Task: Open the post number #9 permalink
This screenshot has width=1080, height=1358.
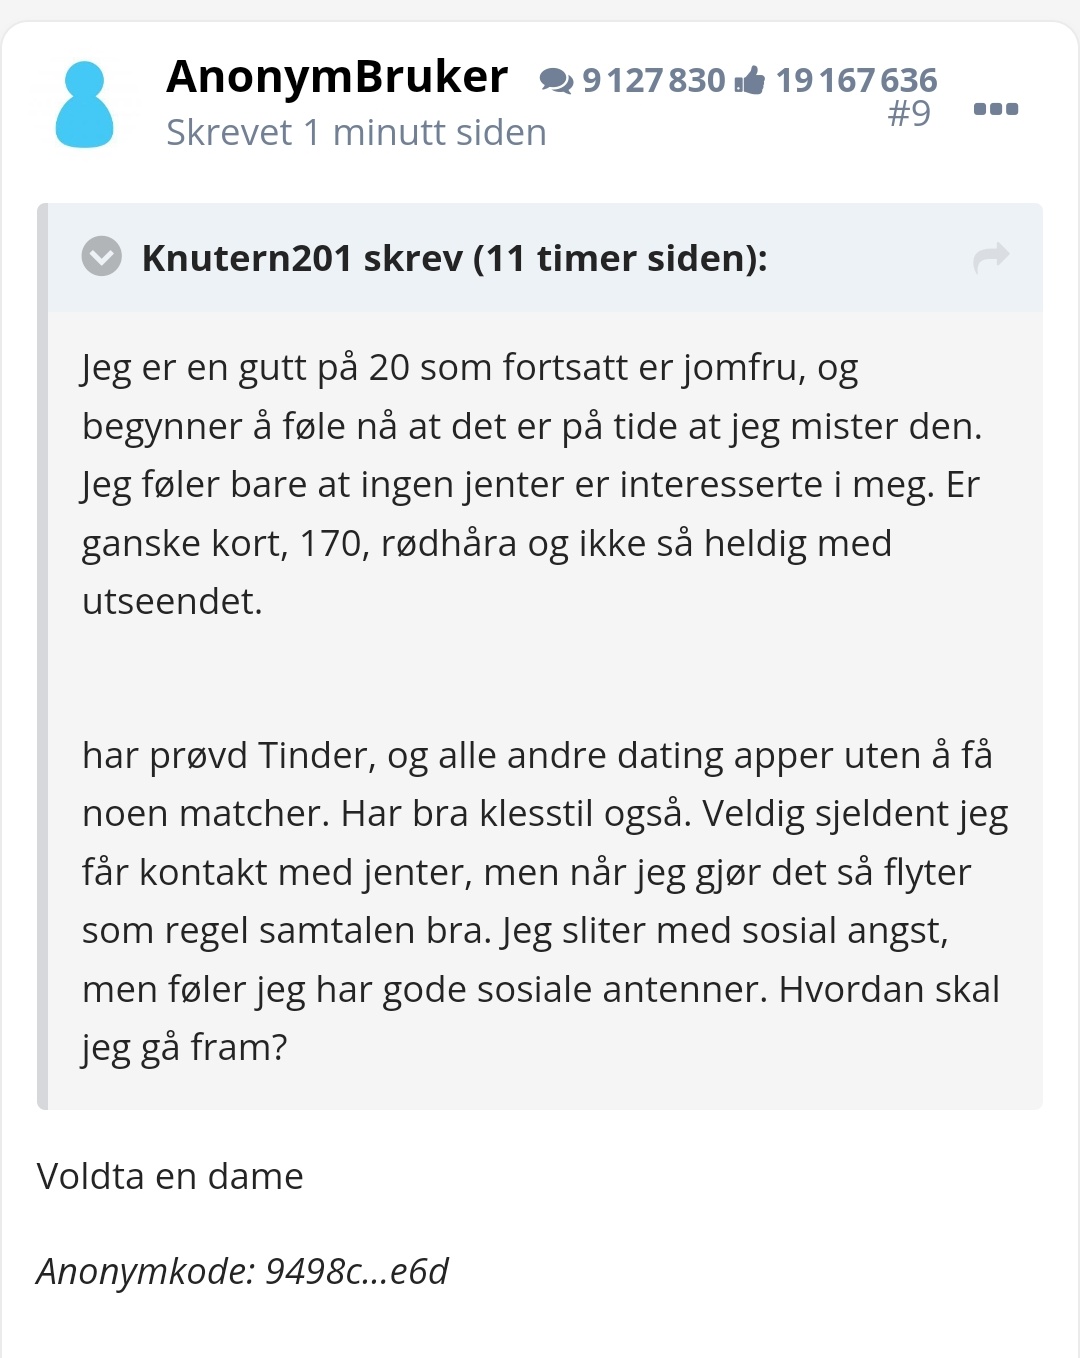Action: point(909,113)
